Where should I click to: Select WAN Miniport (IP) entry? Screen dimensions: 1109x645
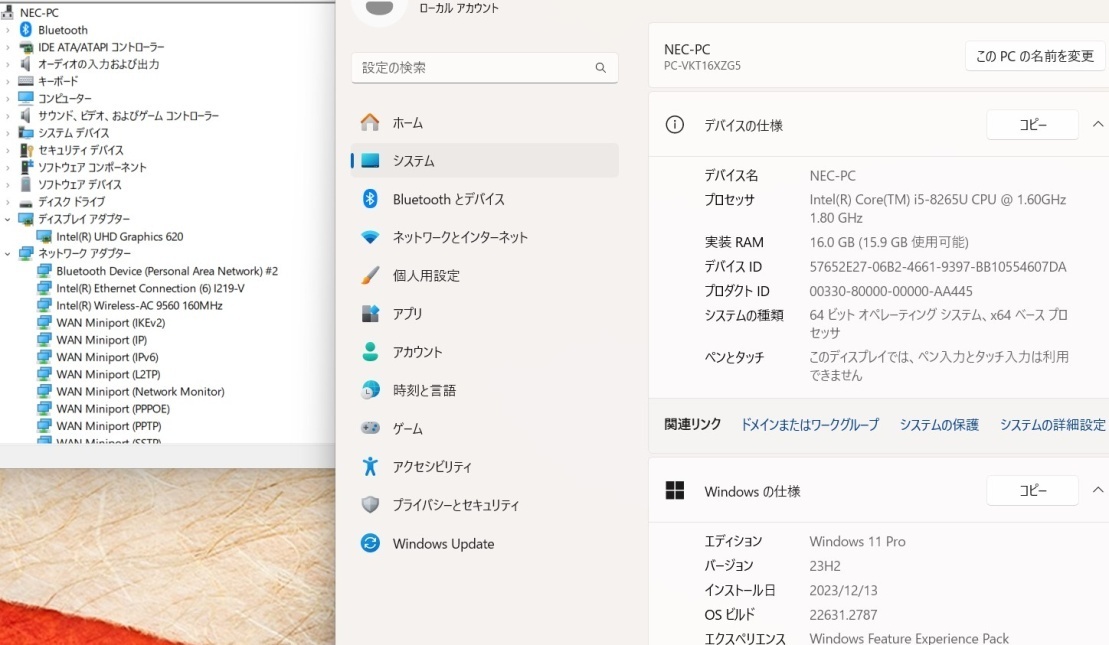pos(102,340)
